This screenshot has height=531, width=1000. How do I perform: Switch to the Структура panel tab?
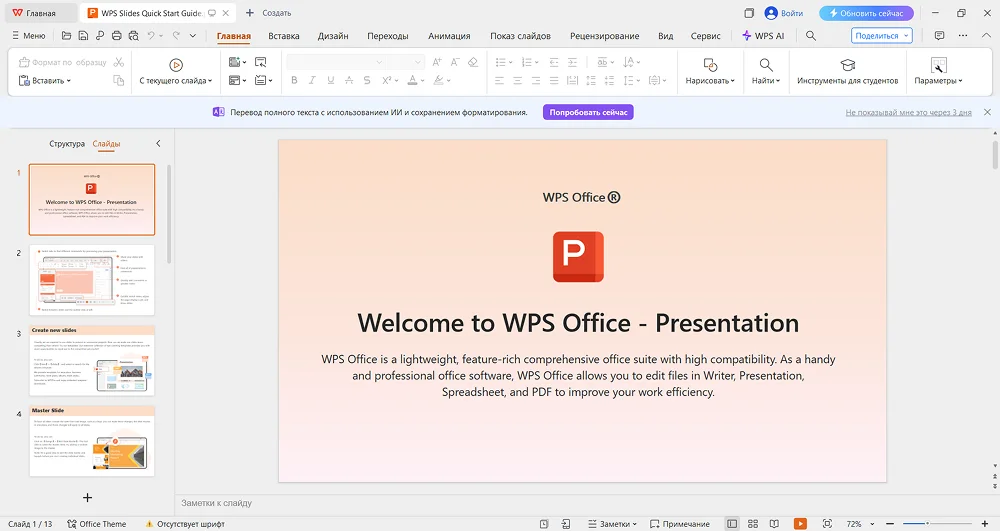[67, 143]
